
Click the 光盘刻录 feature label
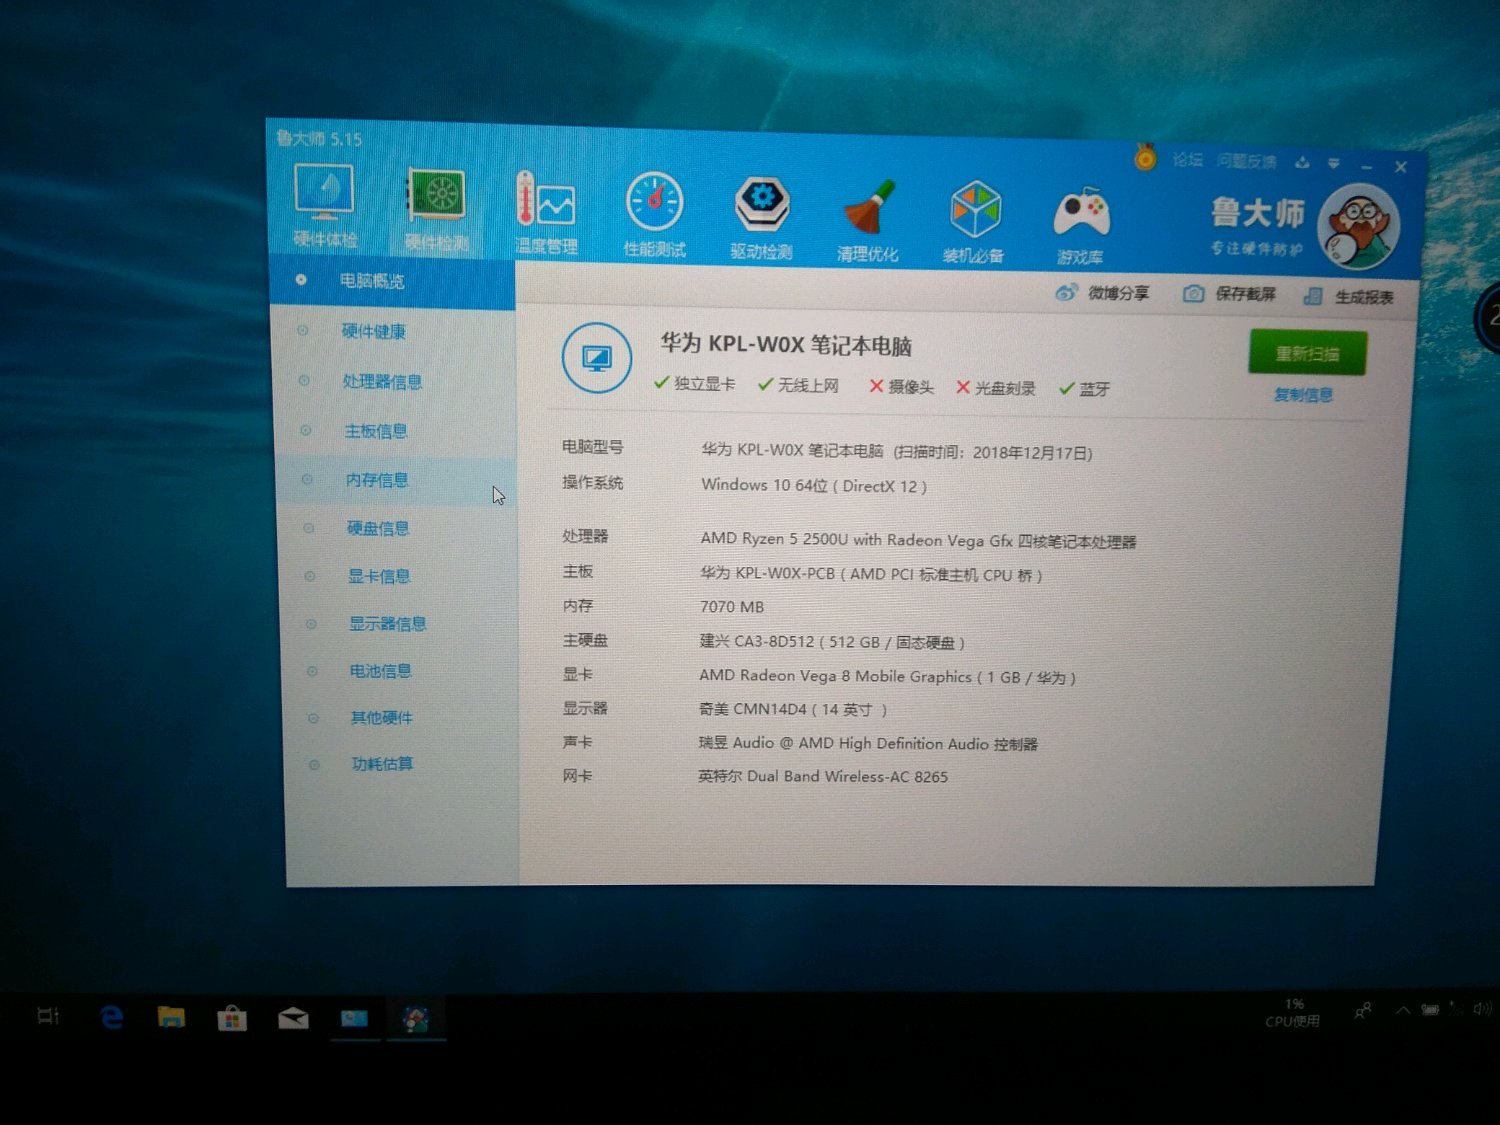(x=1005, y=388)
